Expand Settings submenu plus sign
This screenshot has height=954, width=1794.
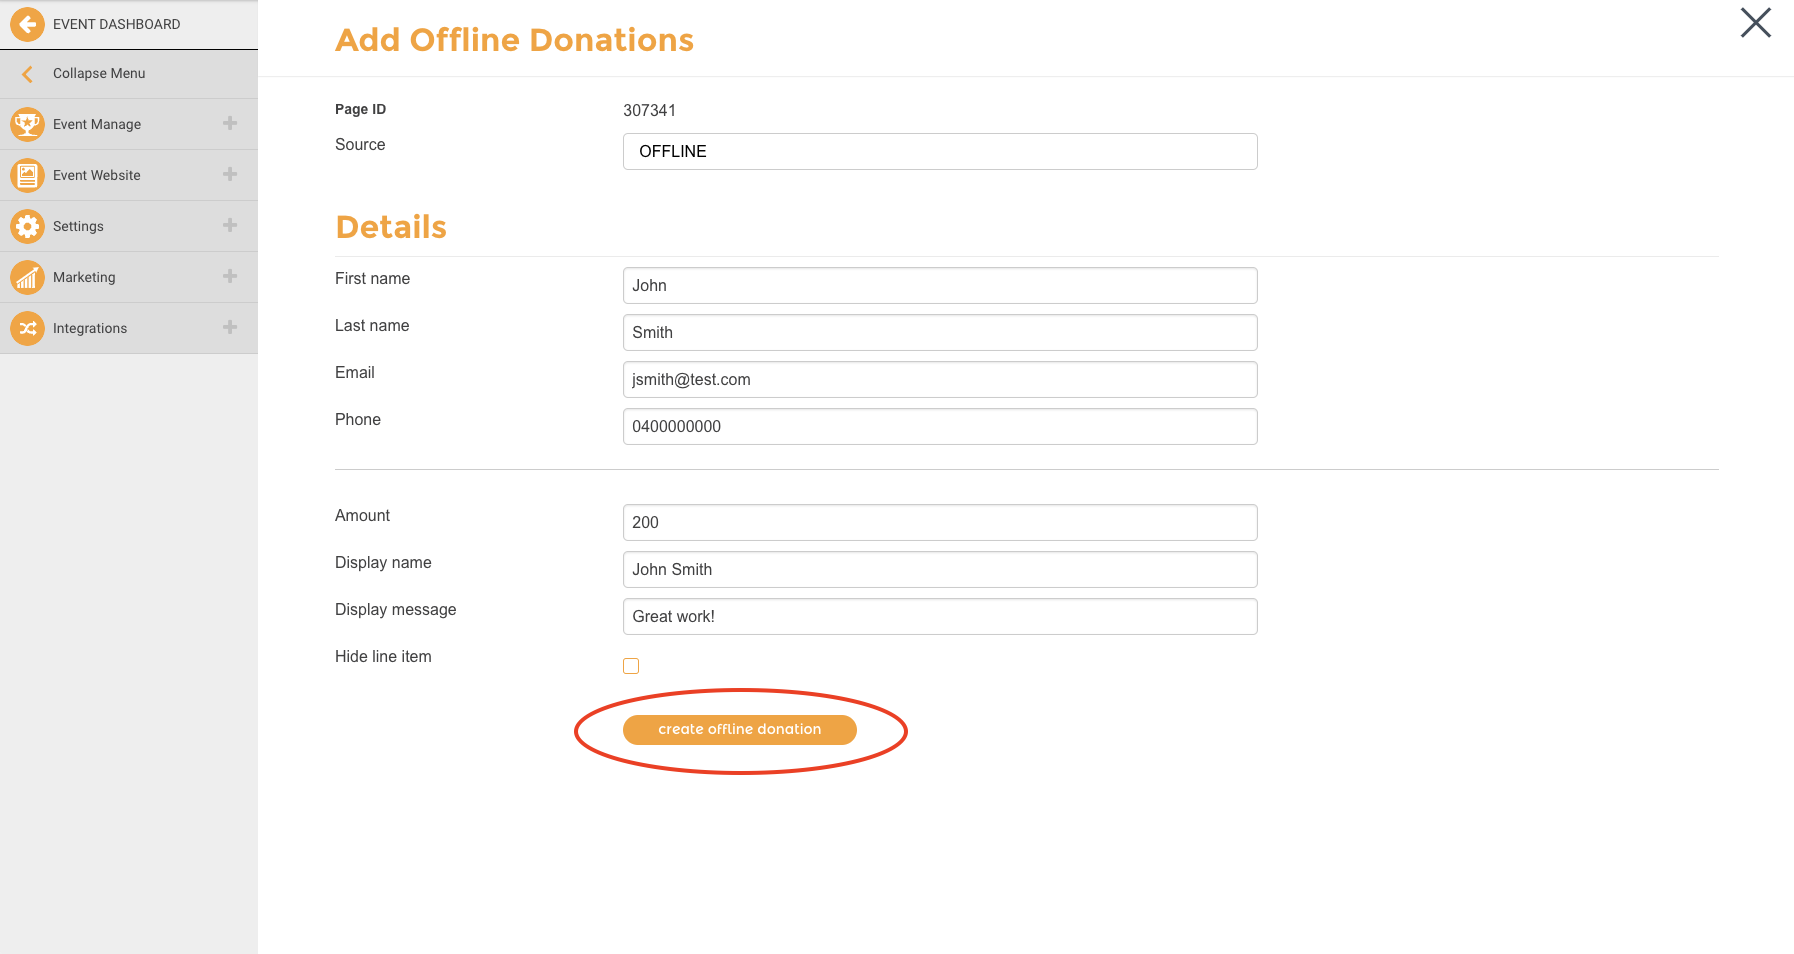click(x=230, y=225)
